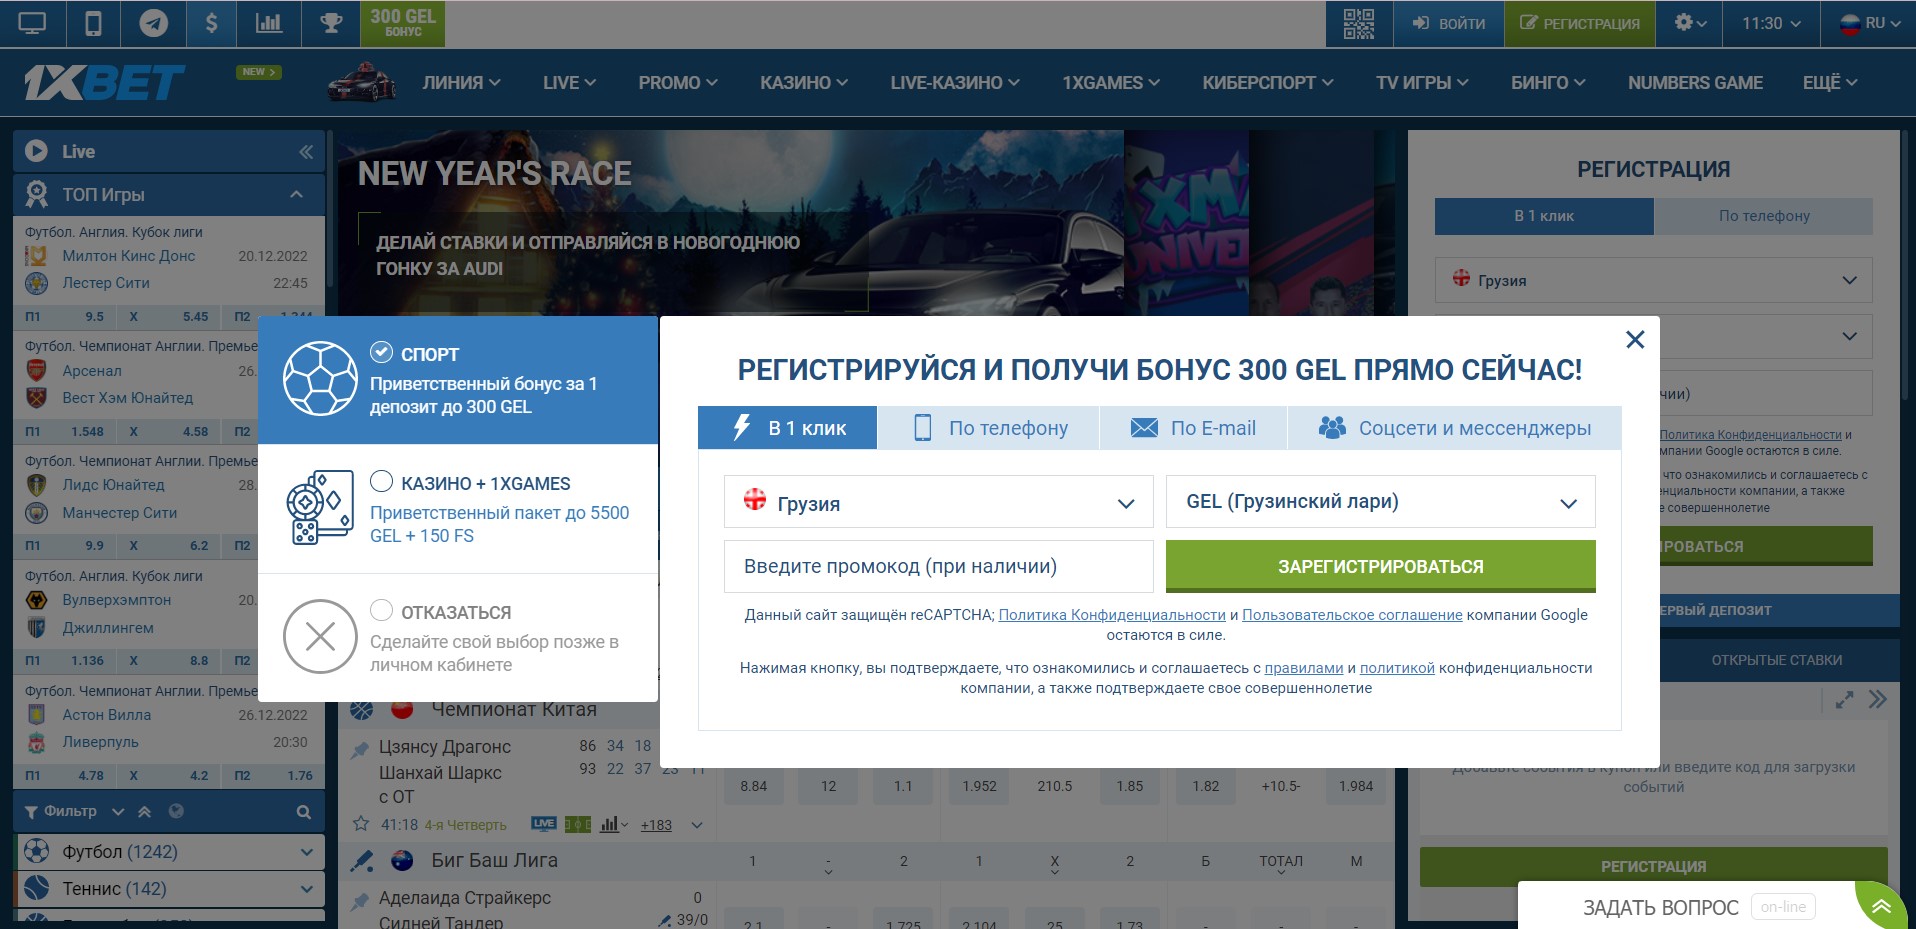Open the ЕЩЁ more menu

1830,83
